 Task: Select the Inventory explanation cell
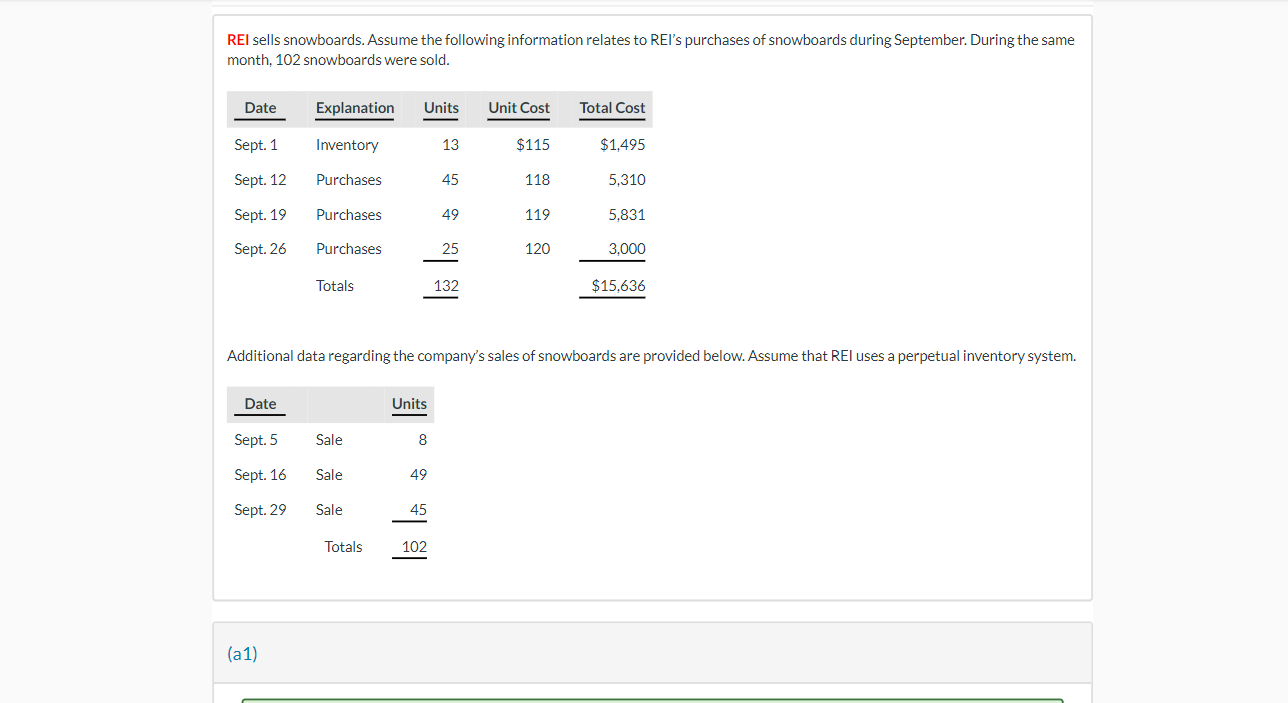coord(347,145)
